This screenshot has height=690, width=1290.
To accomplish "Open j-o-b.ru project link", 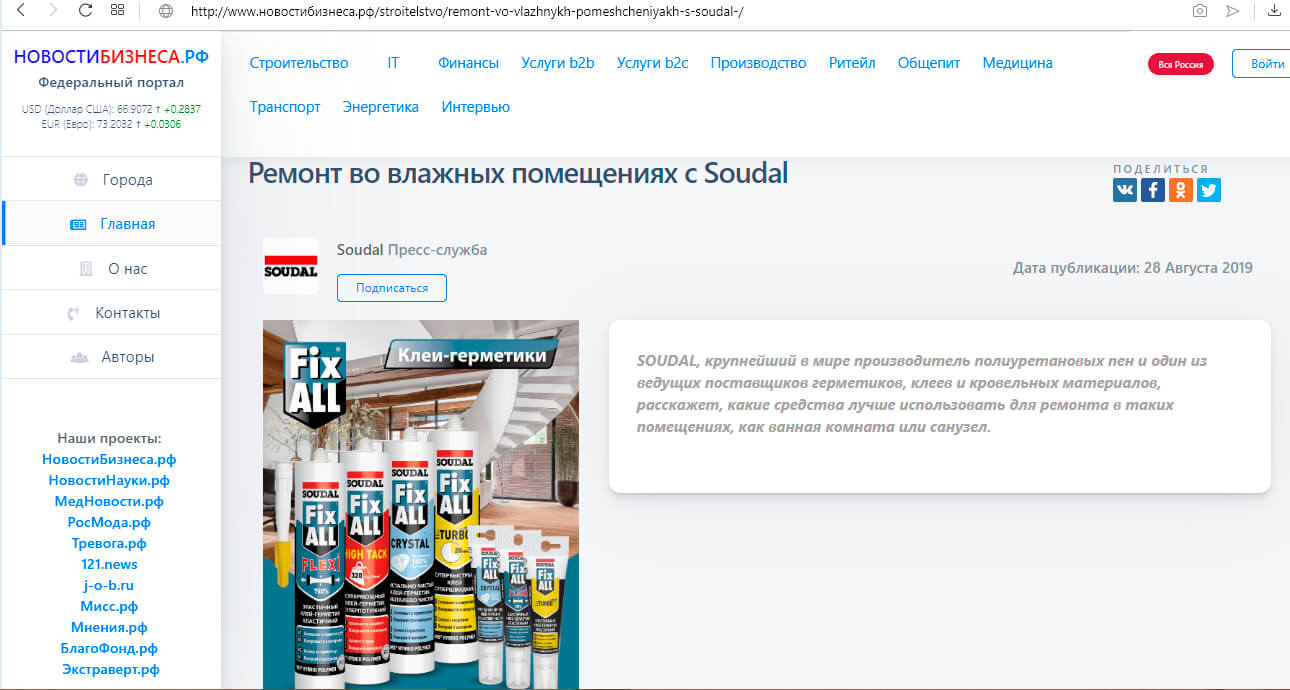I will [109, 585].
